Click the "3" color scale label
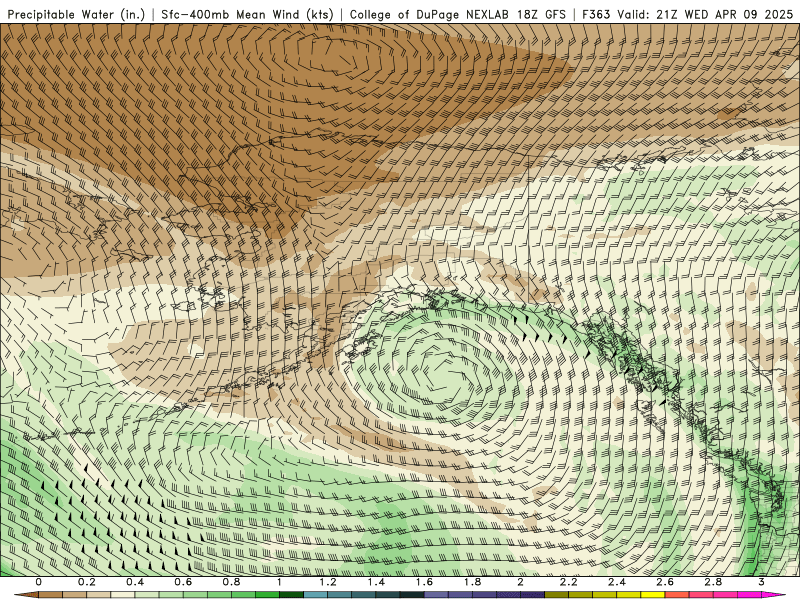Screen dimensions: 800x600 tap(761, 582)
